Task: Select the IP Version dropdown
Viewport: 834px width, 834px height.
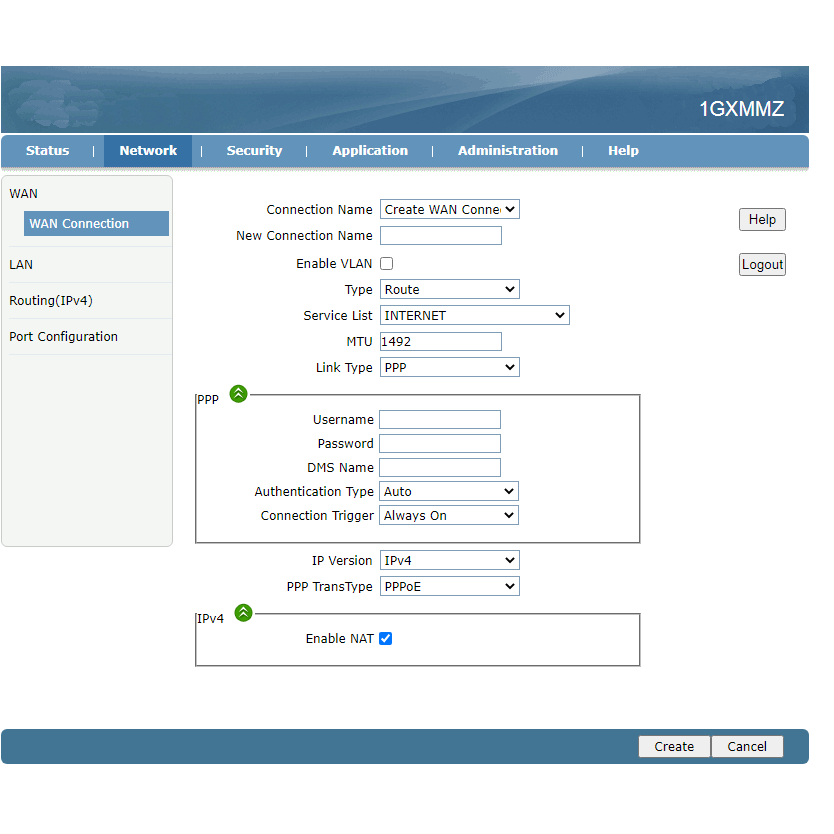Action: point(449,561)
